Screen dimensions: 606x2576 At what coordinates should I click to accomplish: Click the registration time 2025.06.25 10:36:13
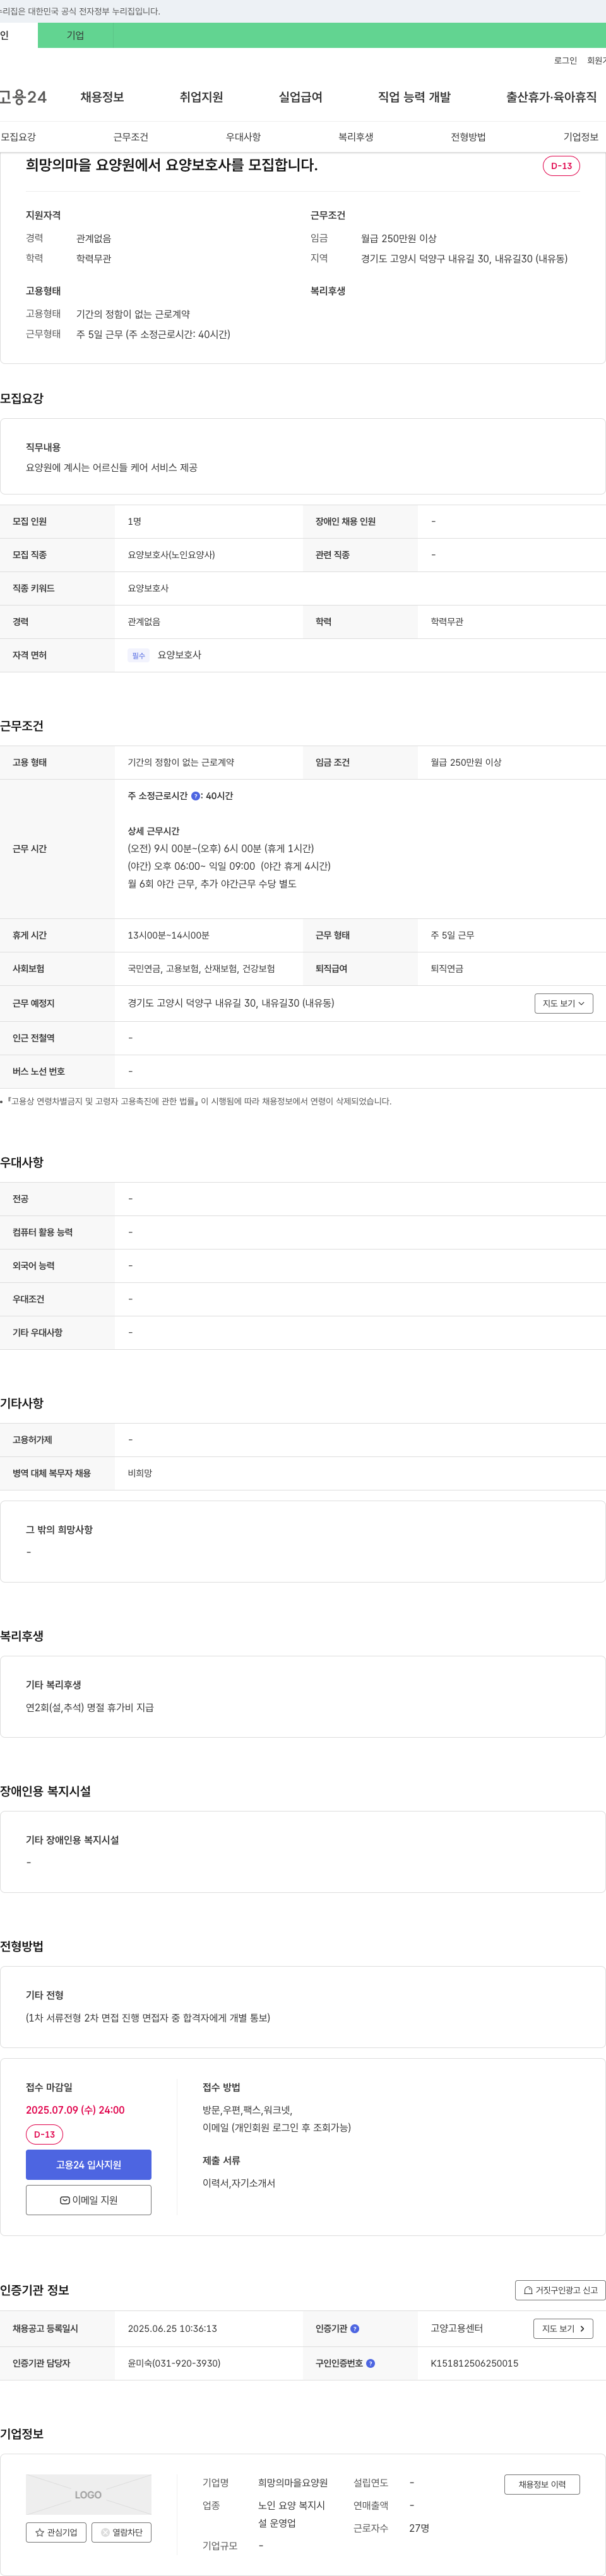172,2329
